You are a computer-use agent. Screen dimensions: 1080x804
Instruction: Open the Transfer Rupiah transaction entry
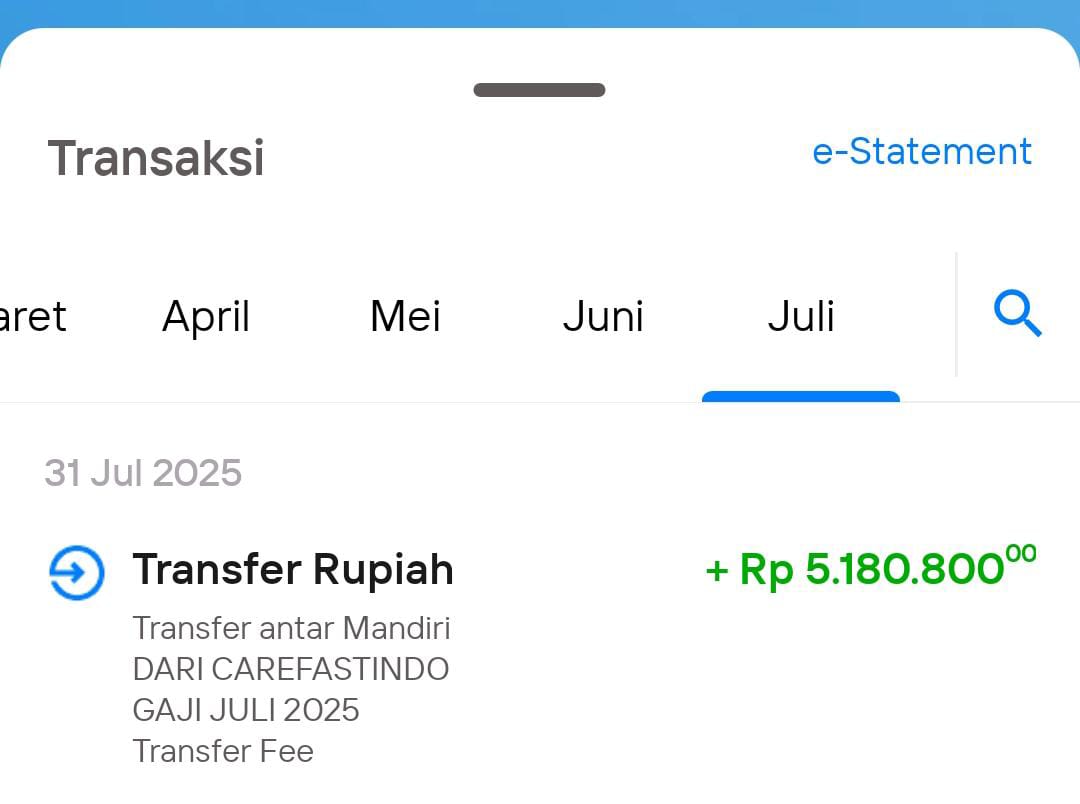coord(540,654)
